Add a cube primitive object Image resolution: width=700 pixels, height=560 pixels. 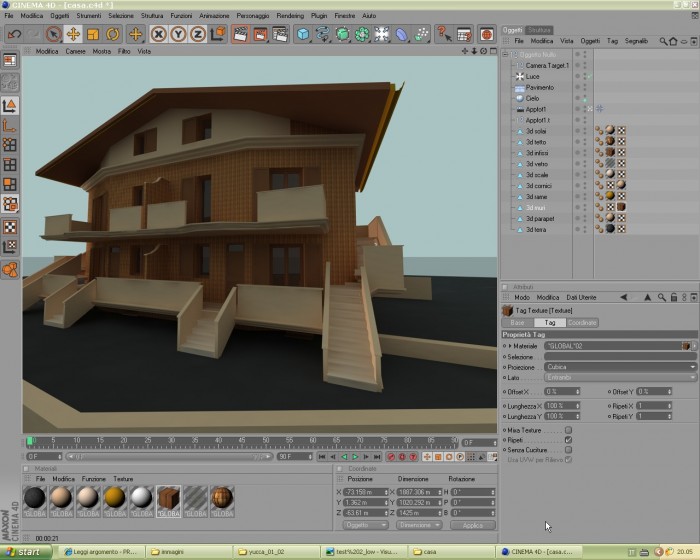(303, 34)
